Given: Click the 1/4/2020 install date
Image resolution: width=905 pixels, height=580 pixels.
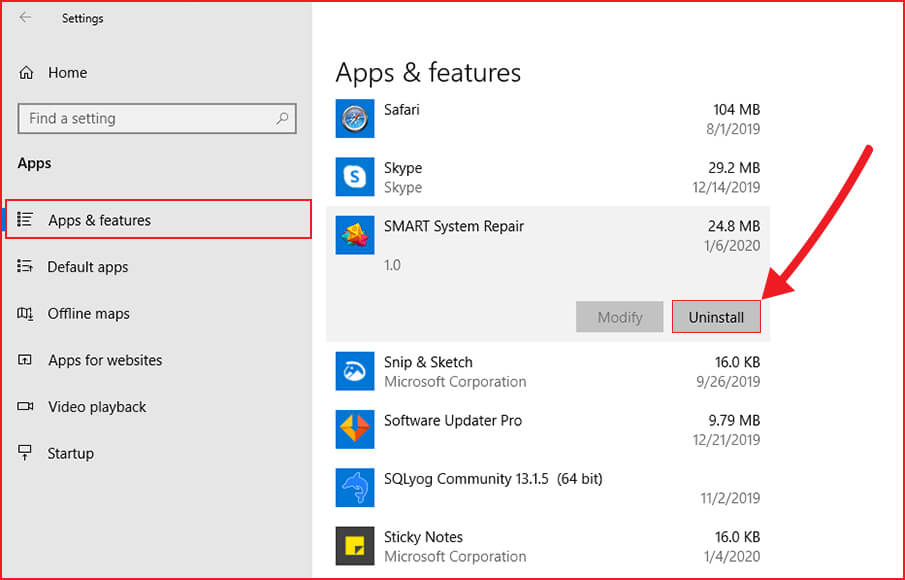Looking at the screenshot, I should (732, 557).
